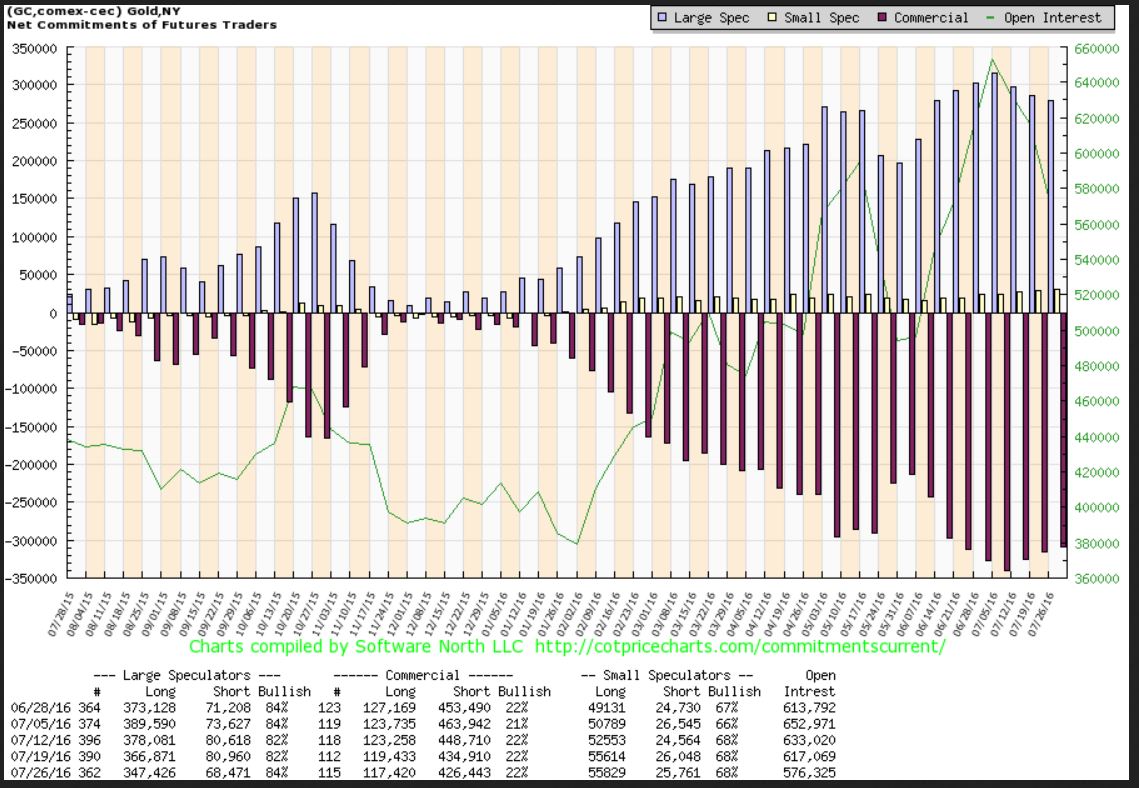Click the 652,971 open interest value
This screenshot has width=1139, height=788.
(x=812, y=724)
